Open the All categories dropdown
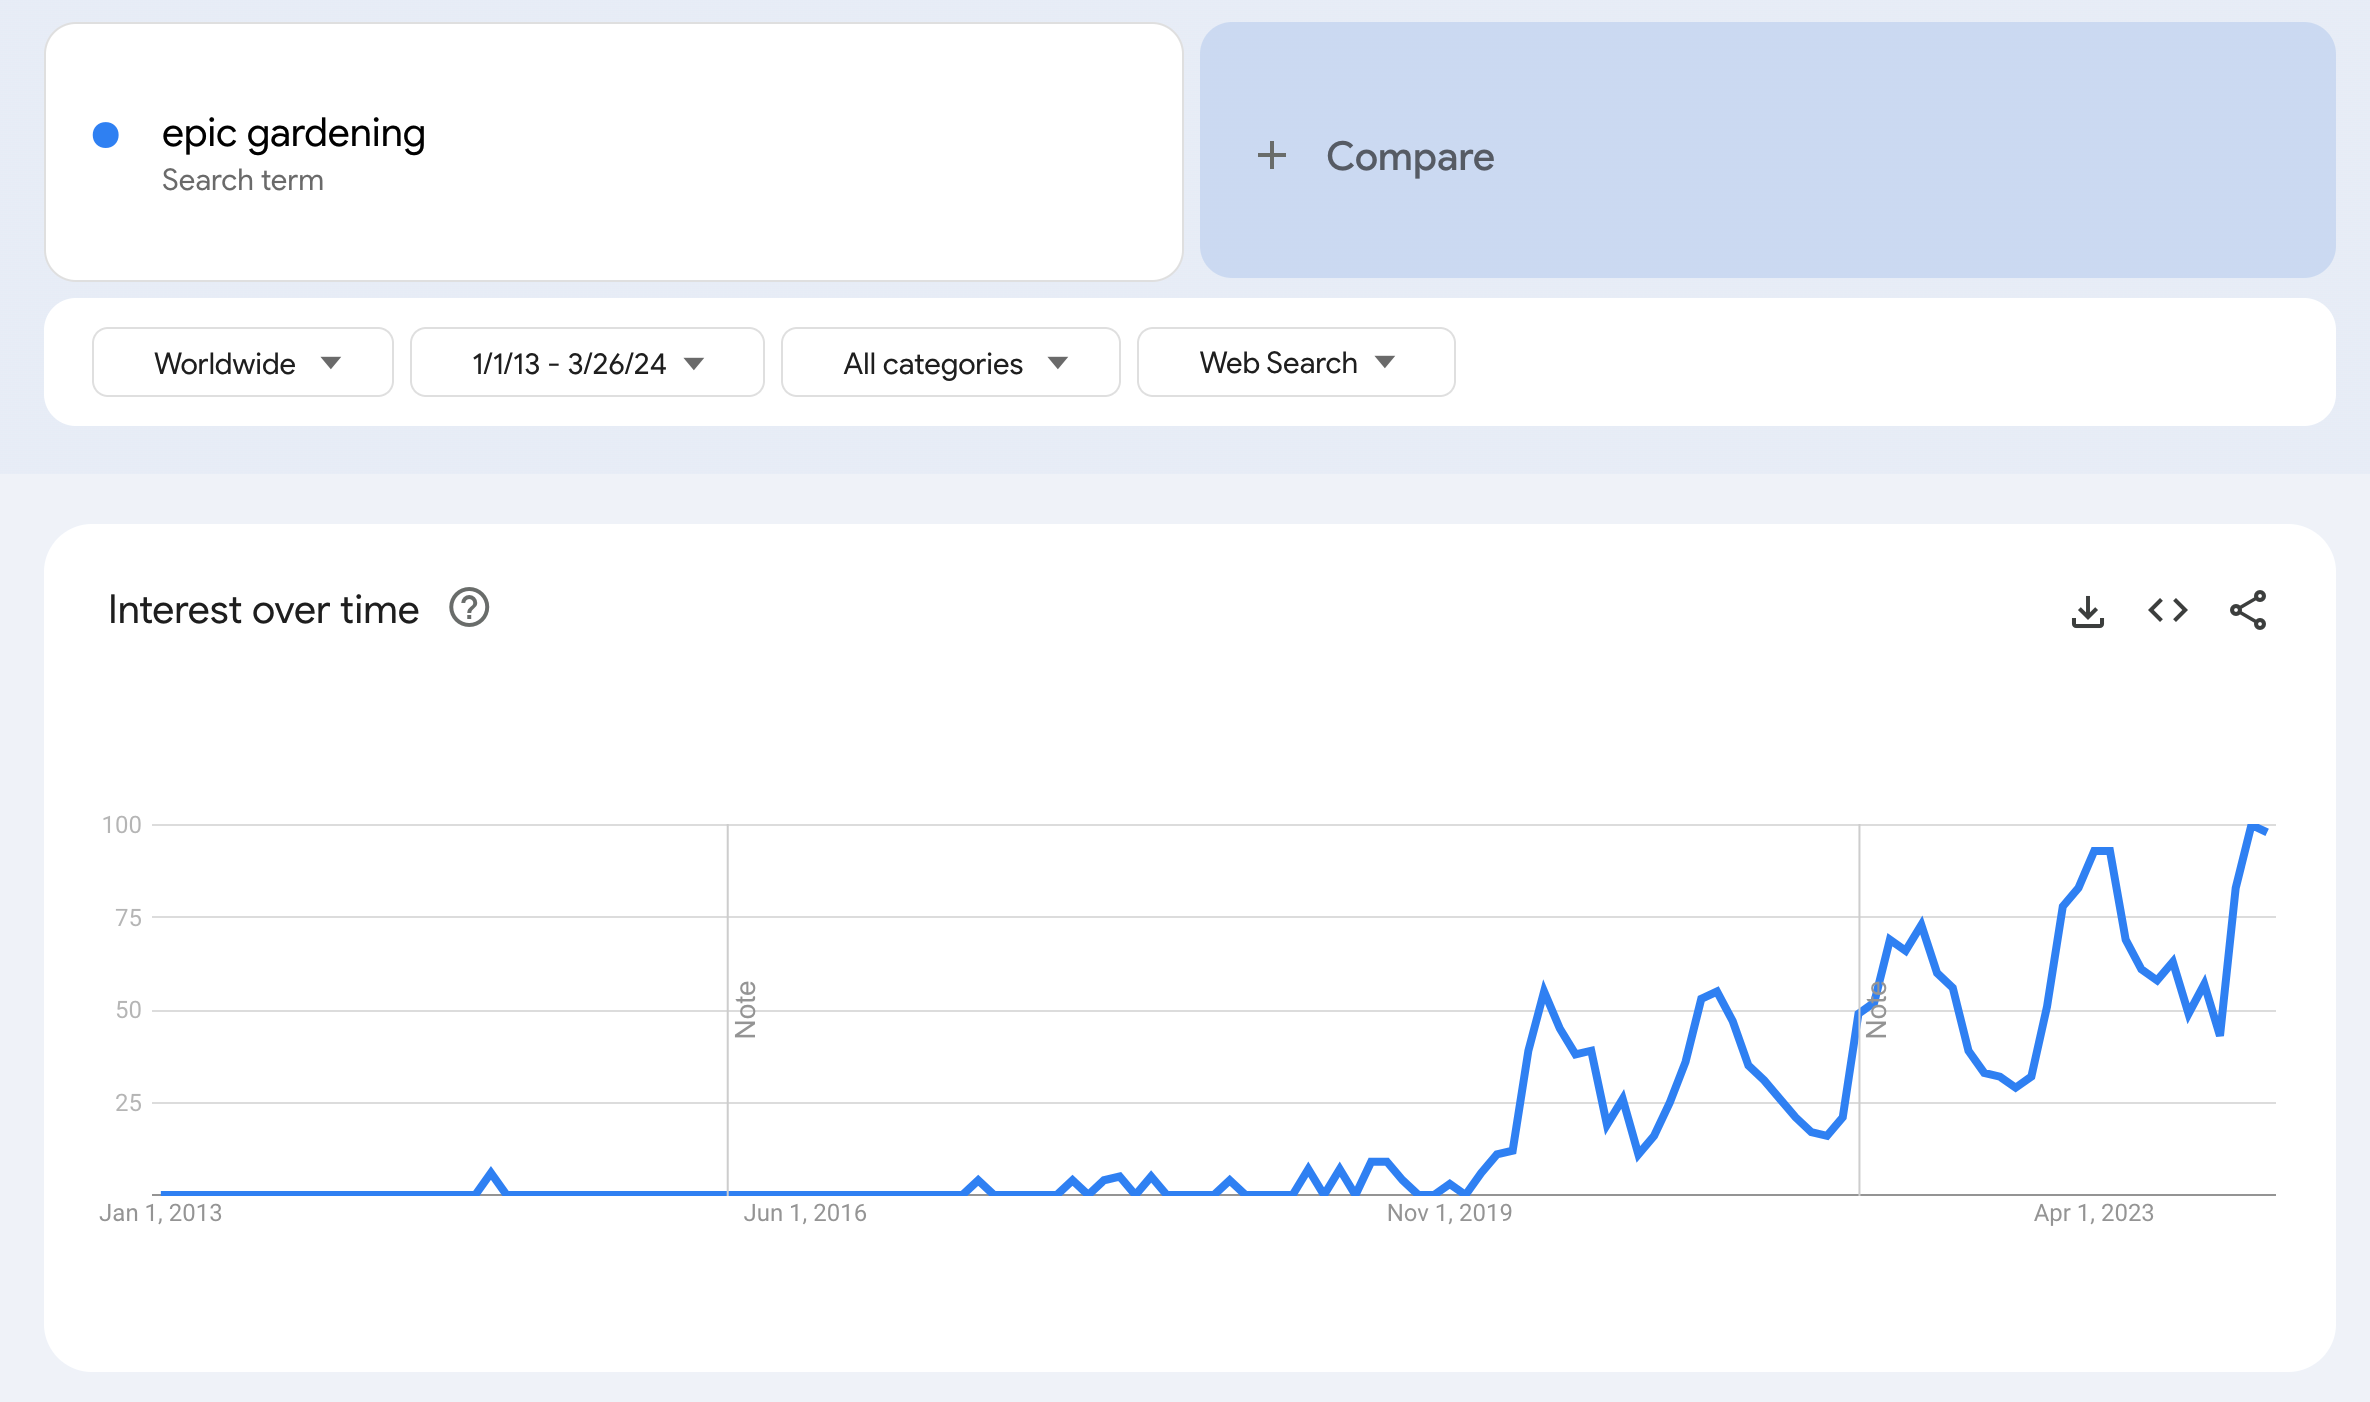 point(950,363)
